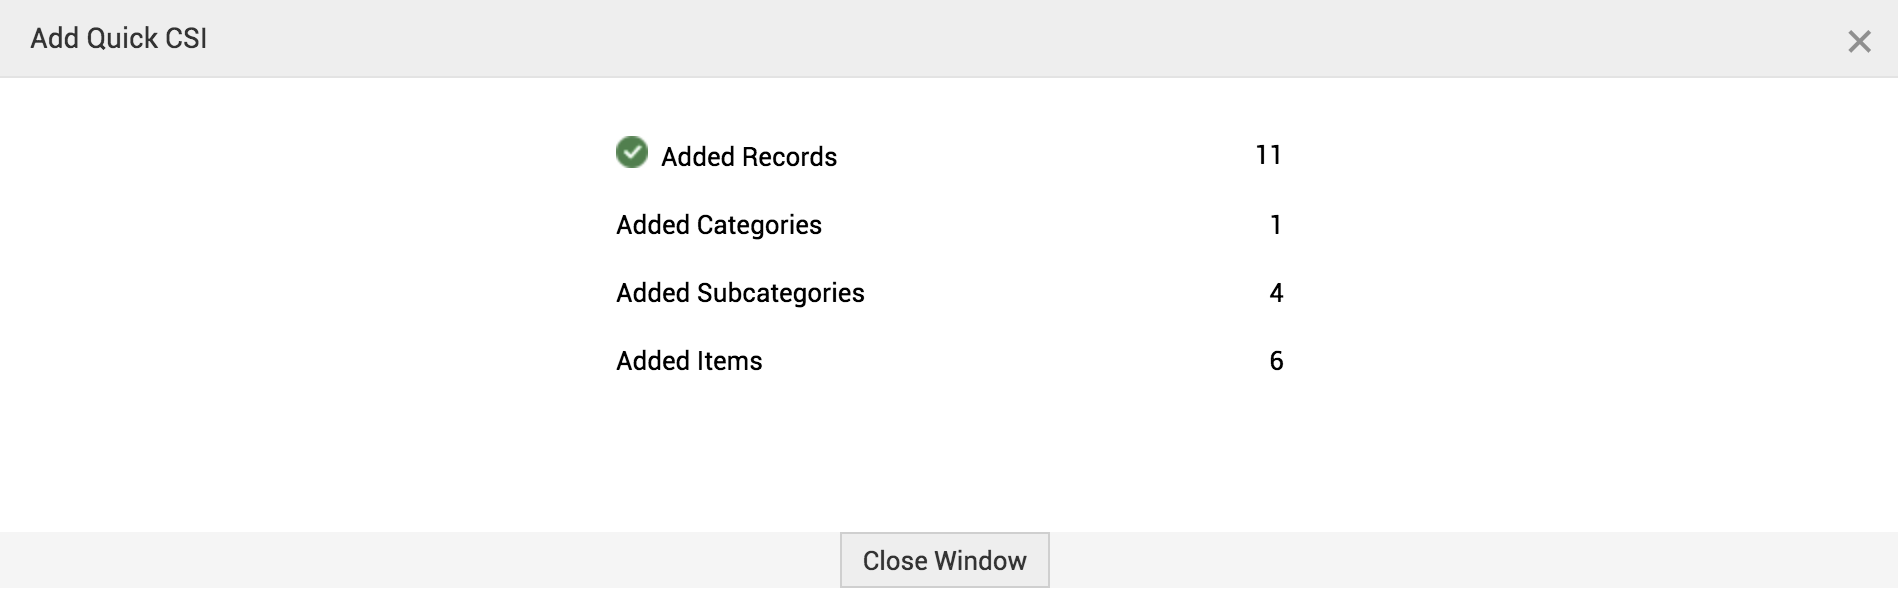Screen dimensions: 1898x600
Task: Click the Added Records label
Action: pyautogui.click(x=749, y=157)
